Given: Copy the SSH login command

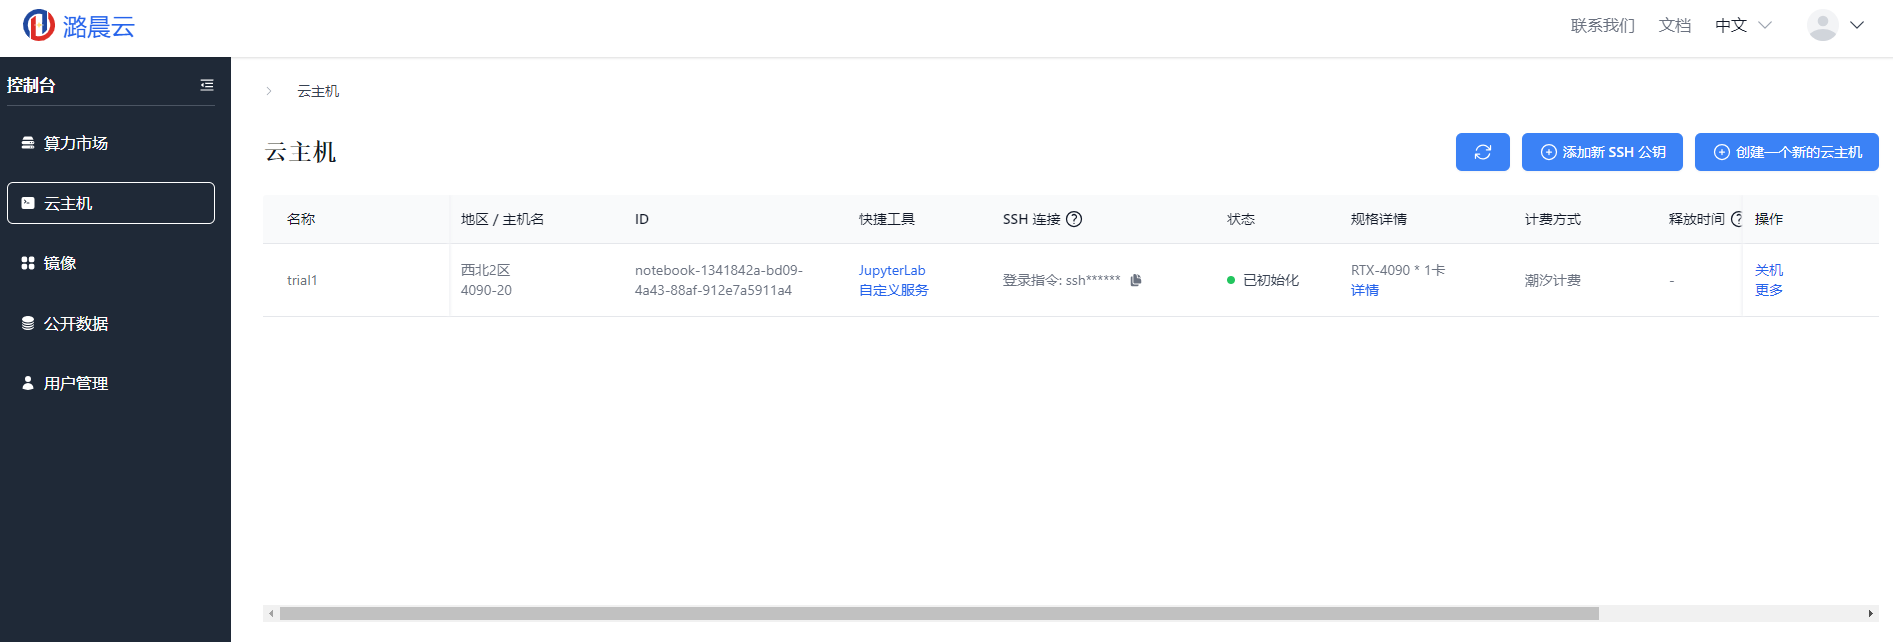Looking at the screenshot, I should (x=1136, y=280).
